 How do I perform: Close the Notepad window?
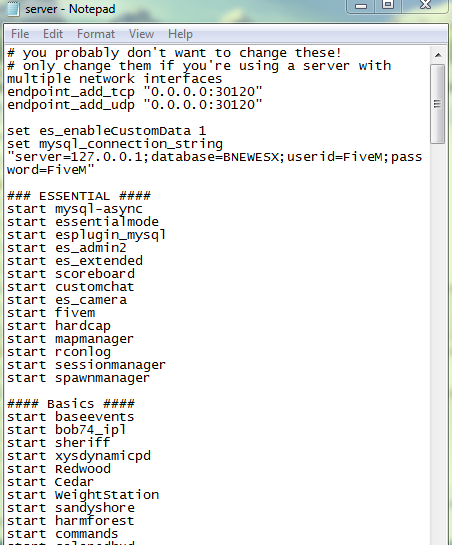coord(425,5)
